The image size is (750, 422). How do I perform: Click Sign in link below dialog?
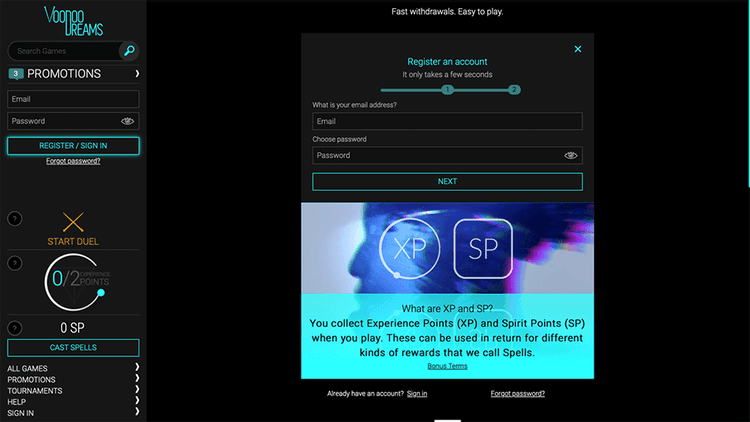pos(417,393)
